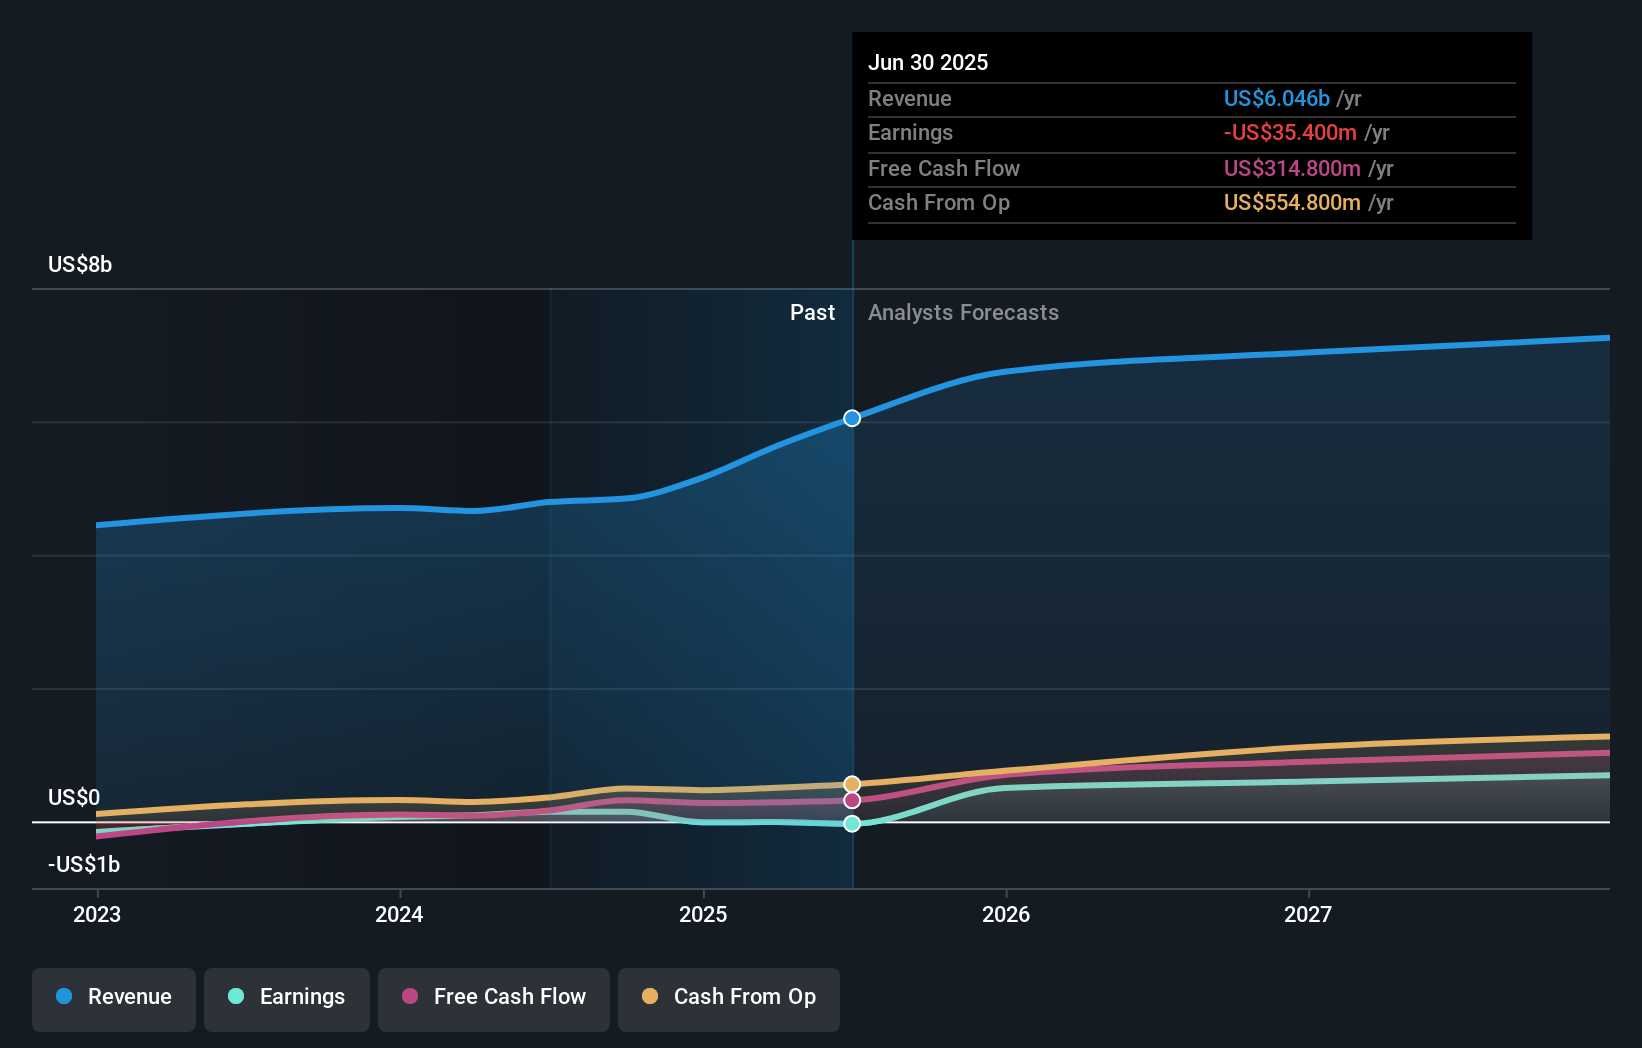Image resolution: width=1642 pixels, height=1048 pixels.
Task: Select the blue Revenue marker on the chart
Action: [851, 419]
